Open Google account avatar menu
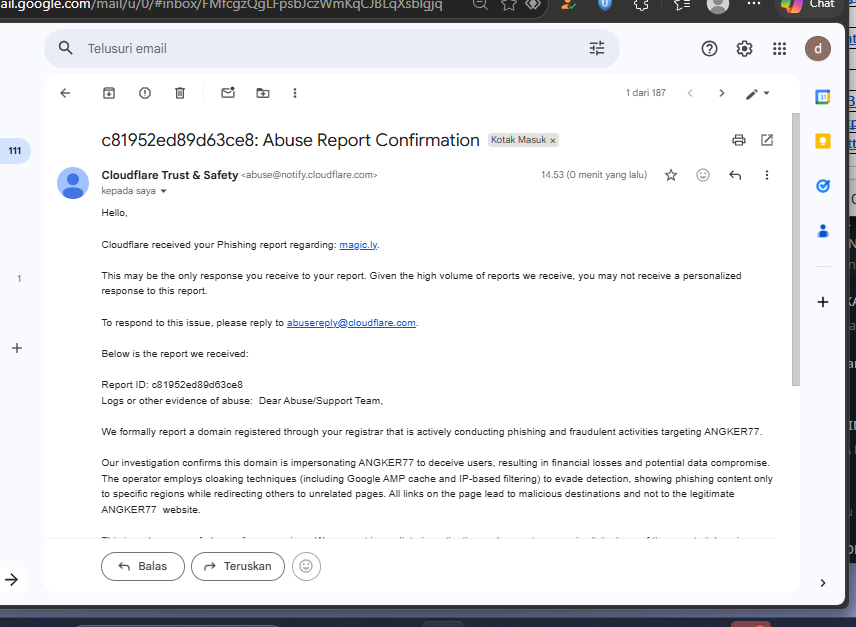Viewport: 856px width, 627px height. coord(818,49)
